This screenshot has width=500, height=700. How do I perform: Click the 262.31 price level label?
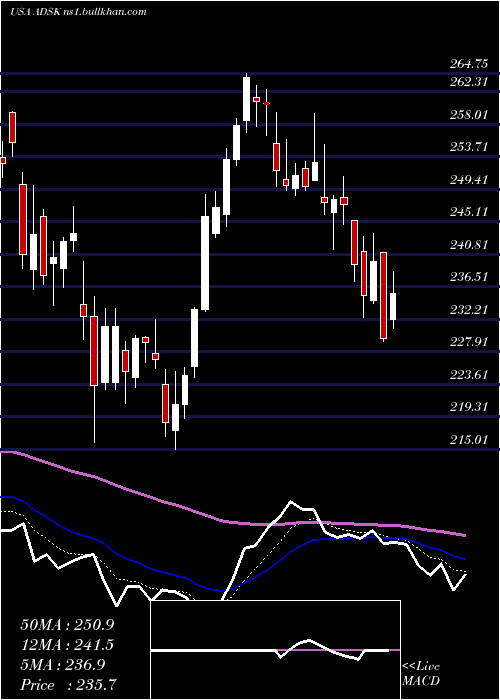click(x=468, y=82)
